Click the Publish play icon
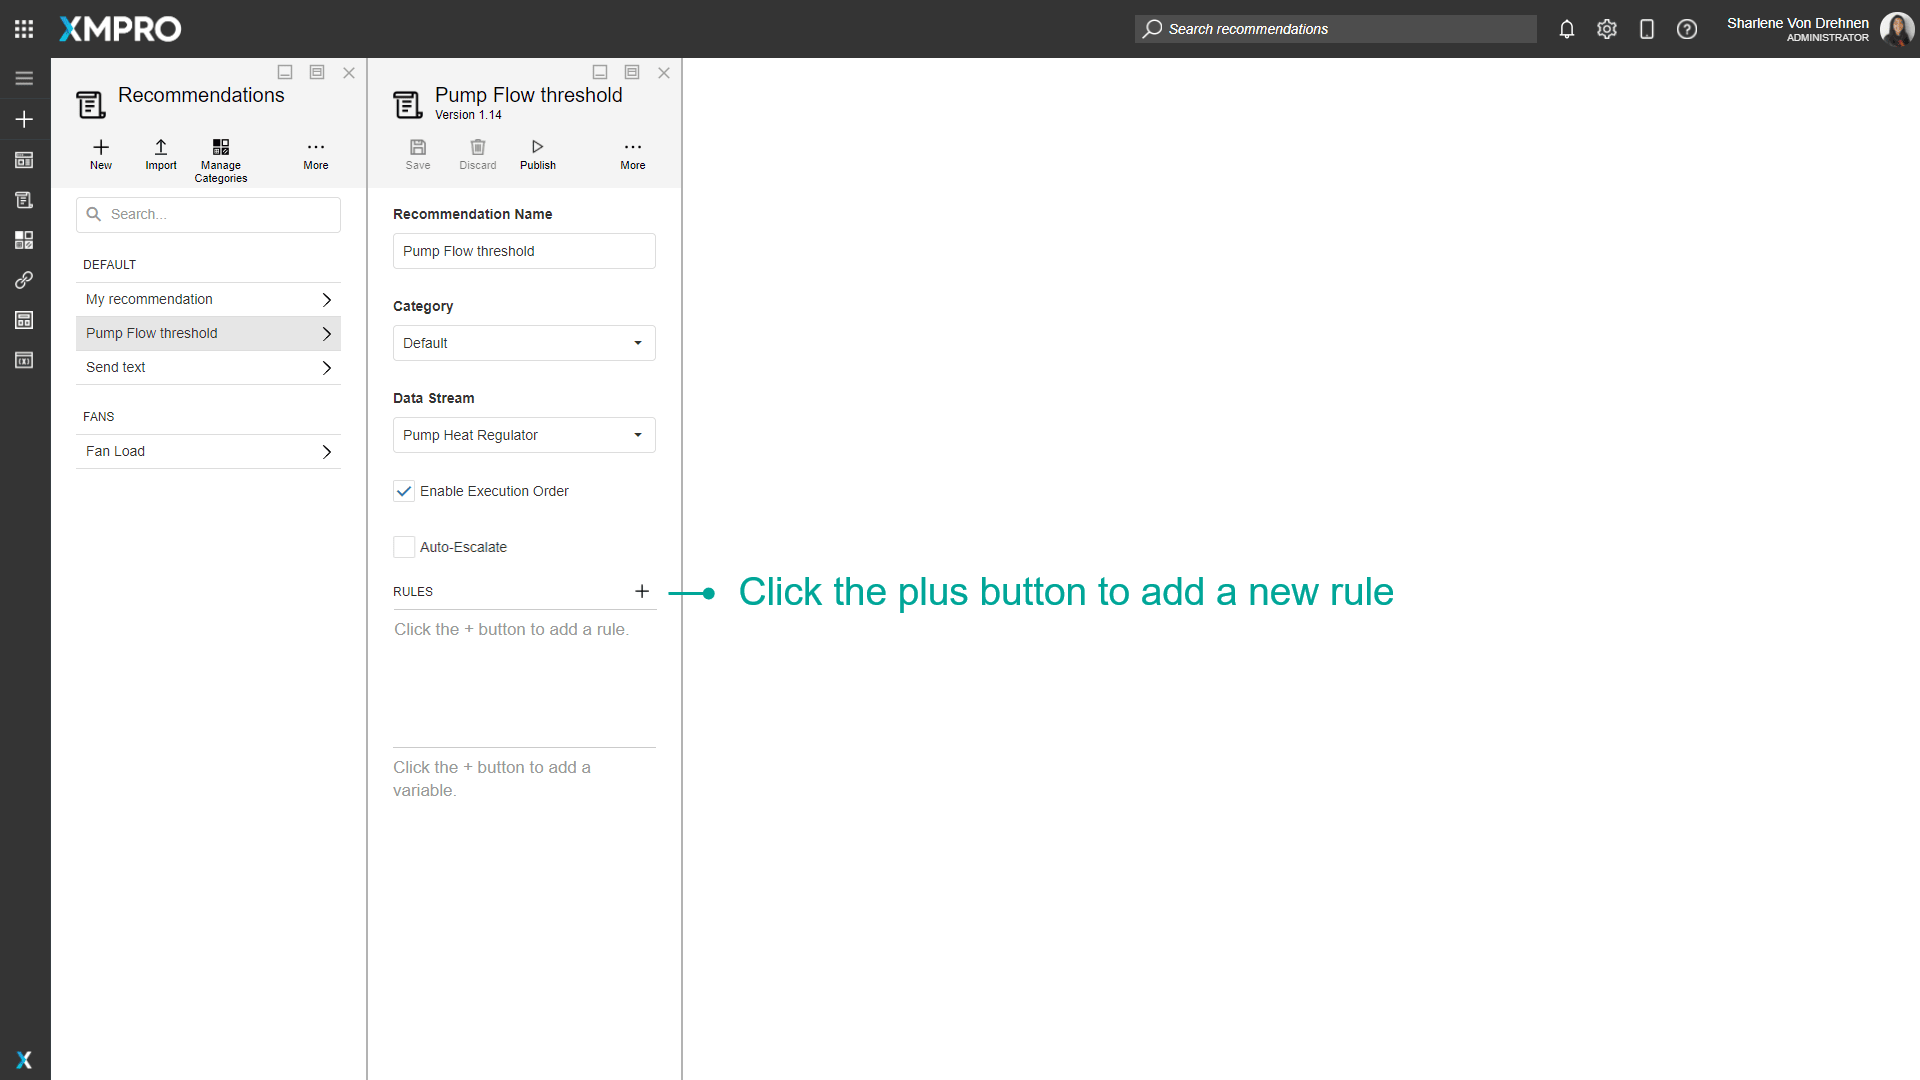The image size is (1920, 1080). [537, 147]
